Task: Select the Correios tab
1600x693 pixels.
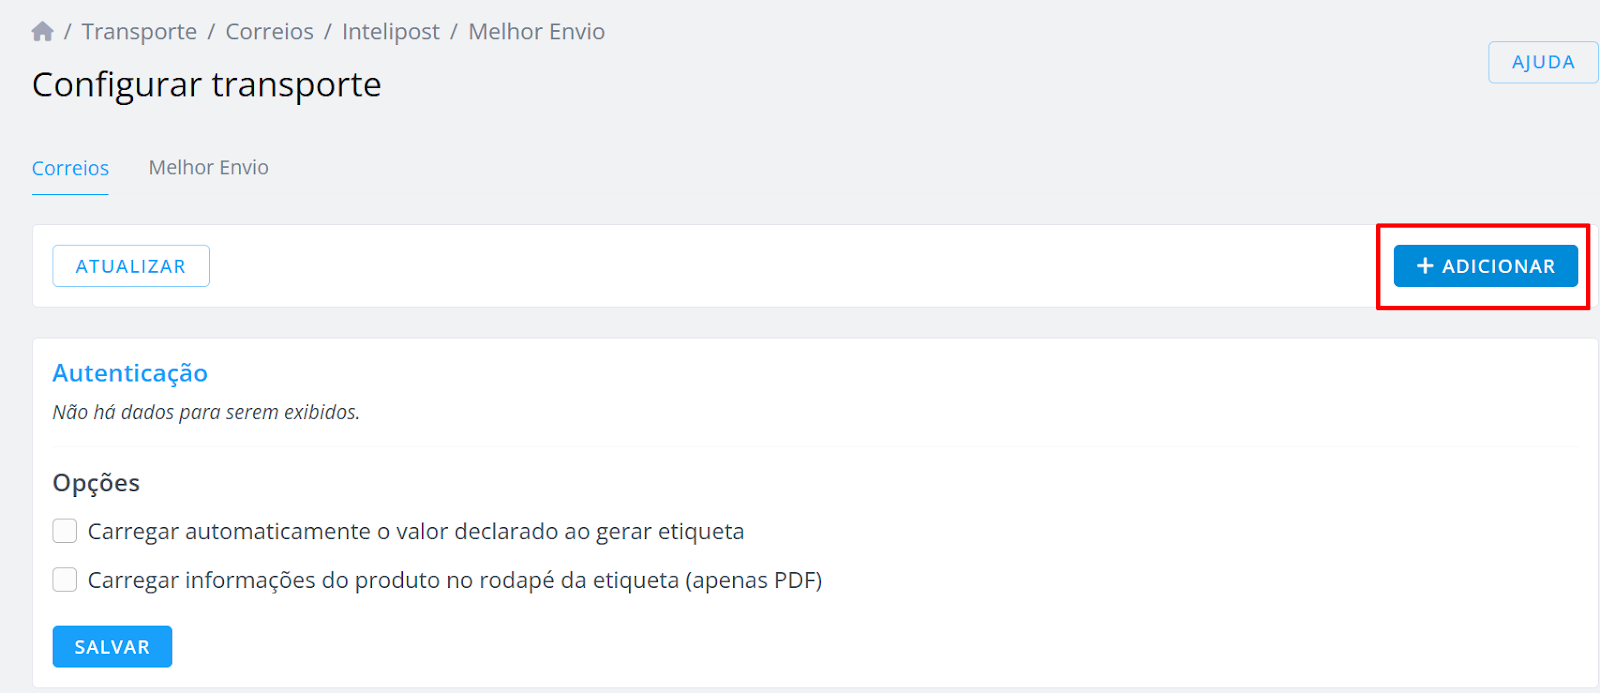Action: 70,168
